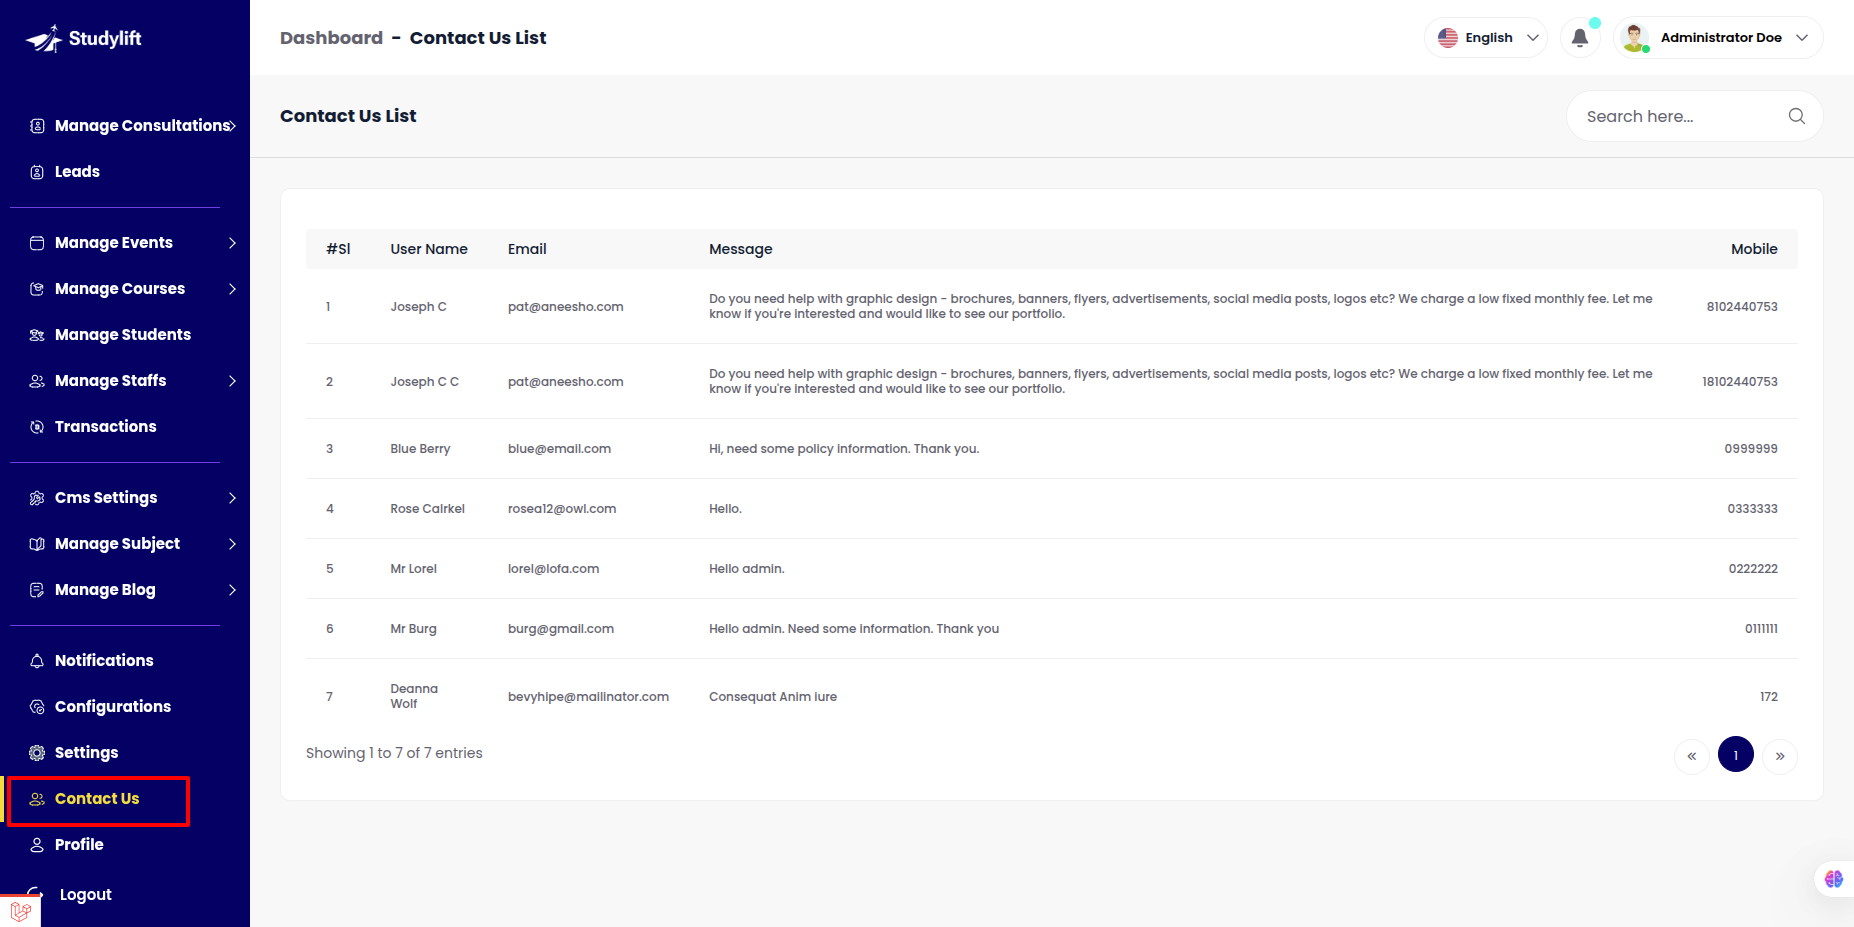
Task: Select pagination page 1
Action: point(1736,755)
